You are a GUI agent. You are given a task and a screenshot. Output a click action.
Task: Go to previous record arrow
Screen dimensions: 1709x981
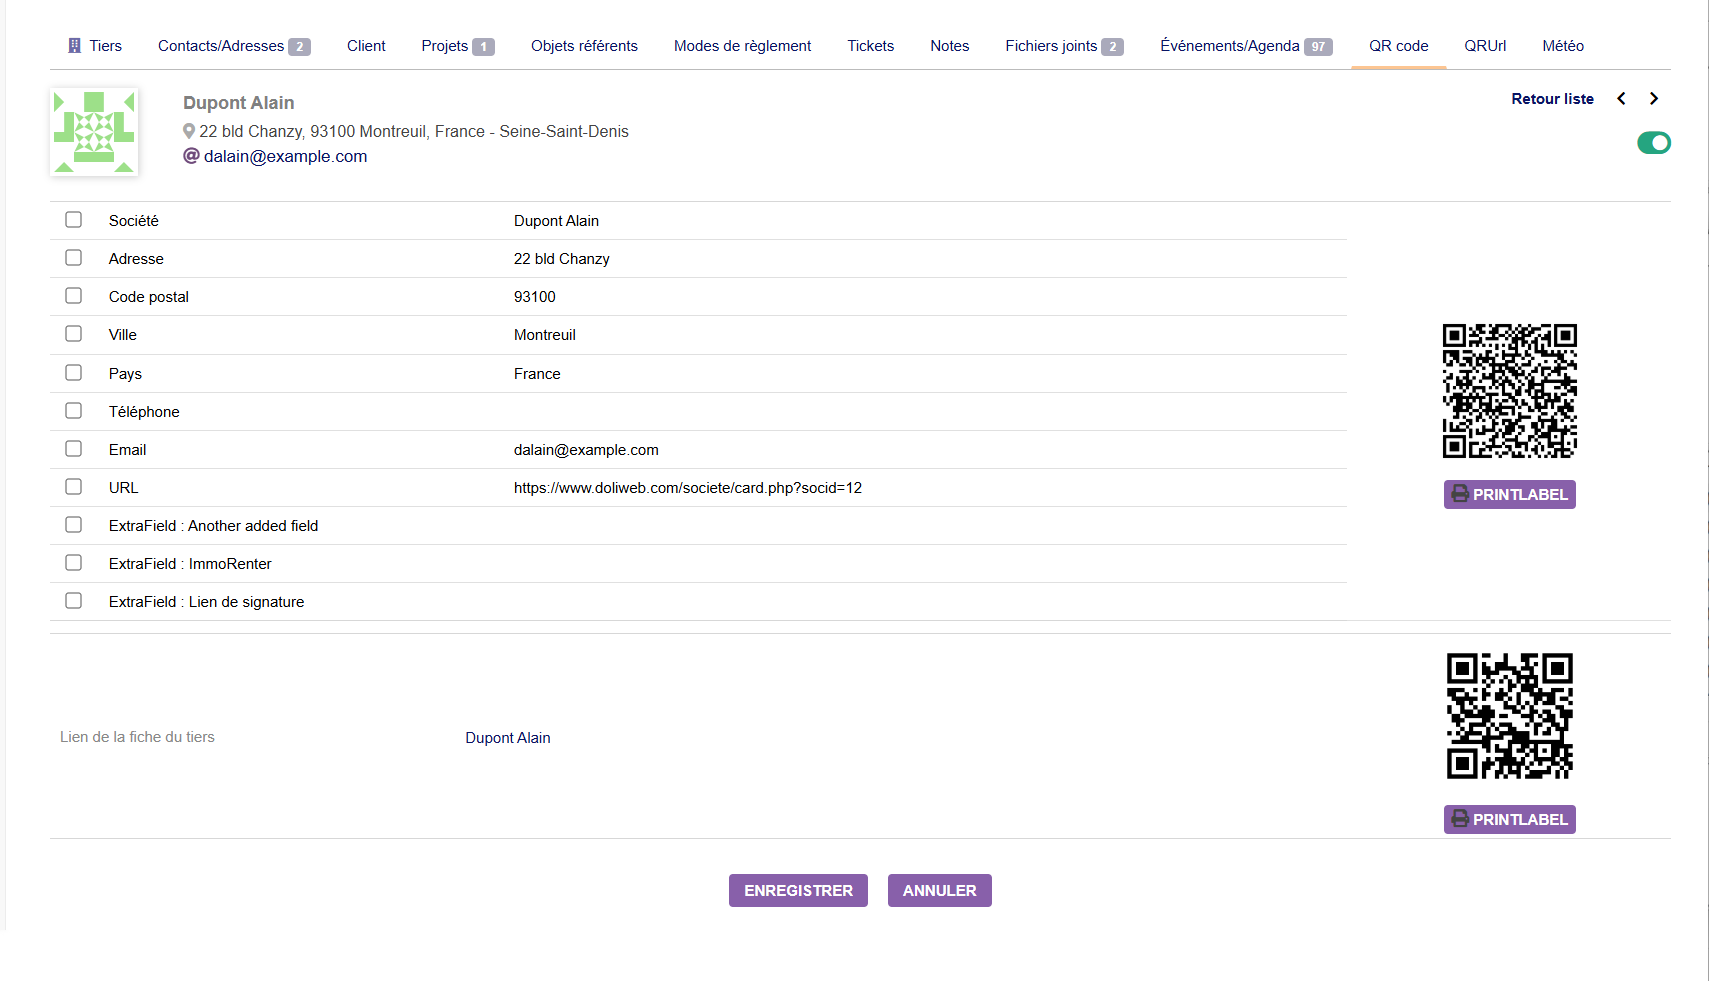tap(1621, 98)
